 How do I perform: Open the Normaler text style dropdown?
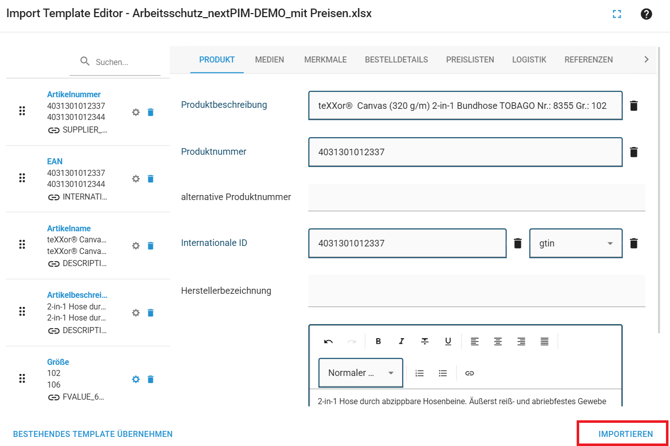360,373
